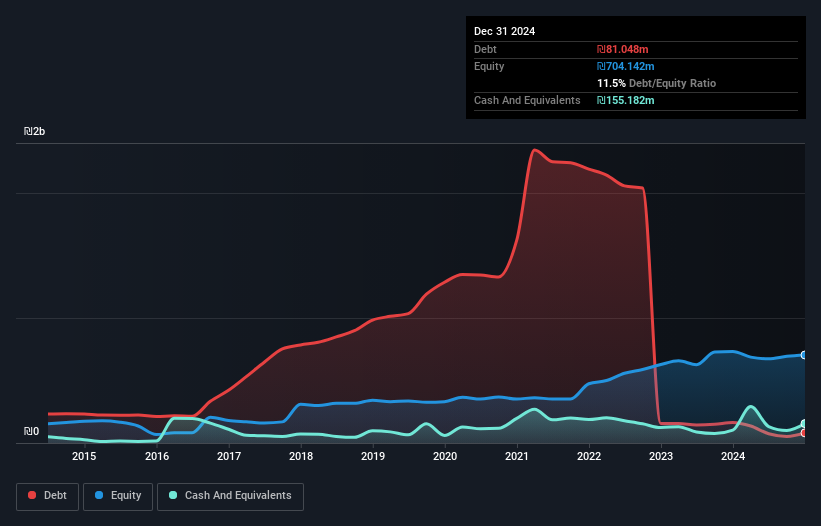821x526 pixels.
Task: Toggle the Equity series legend button
Action: pos(118,496)
